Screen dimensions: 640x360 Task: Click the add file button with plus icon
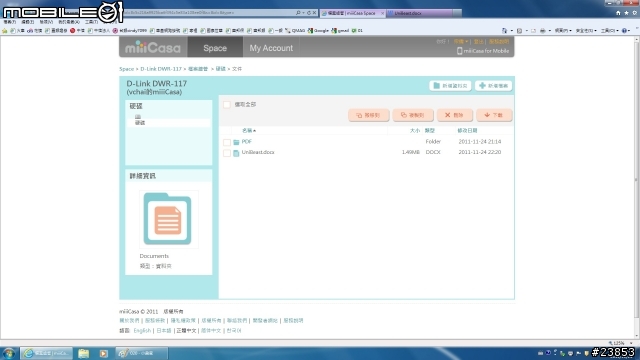(x=493, y=86)
